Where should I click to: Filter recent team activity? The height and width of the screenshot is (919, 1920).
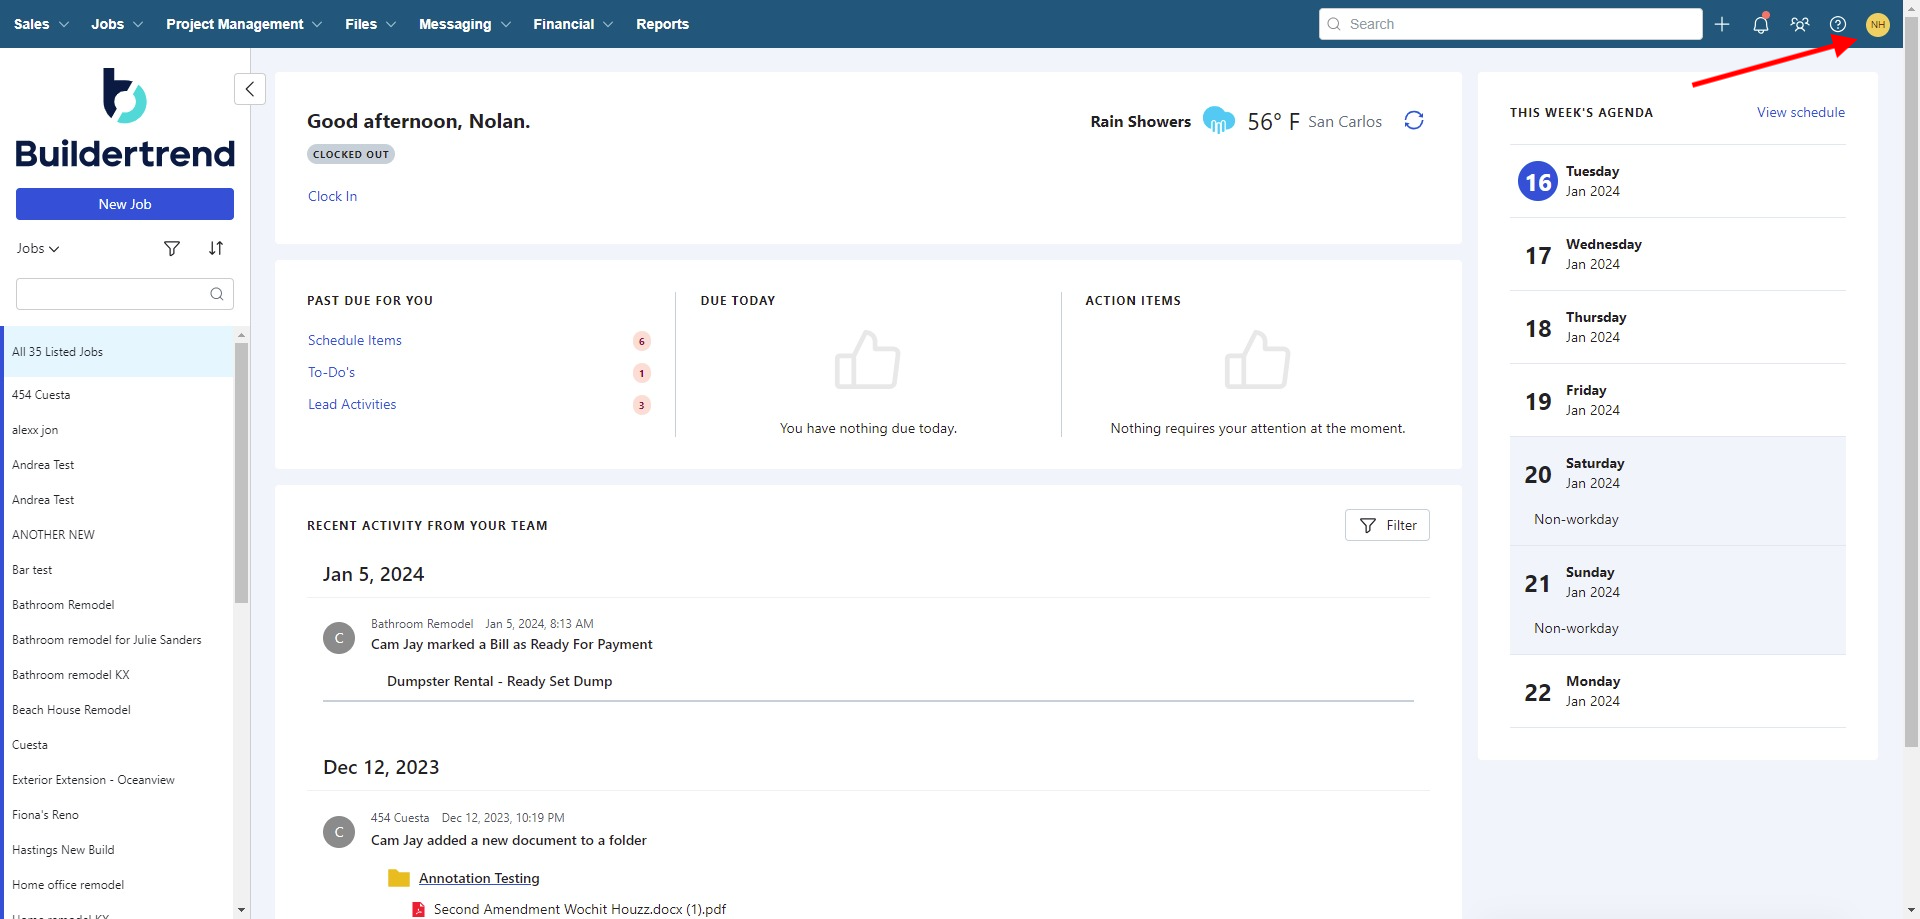(x=1387, y=525)
